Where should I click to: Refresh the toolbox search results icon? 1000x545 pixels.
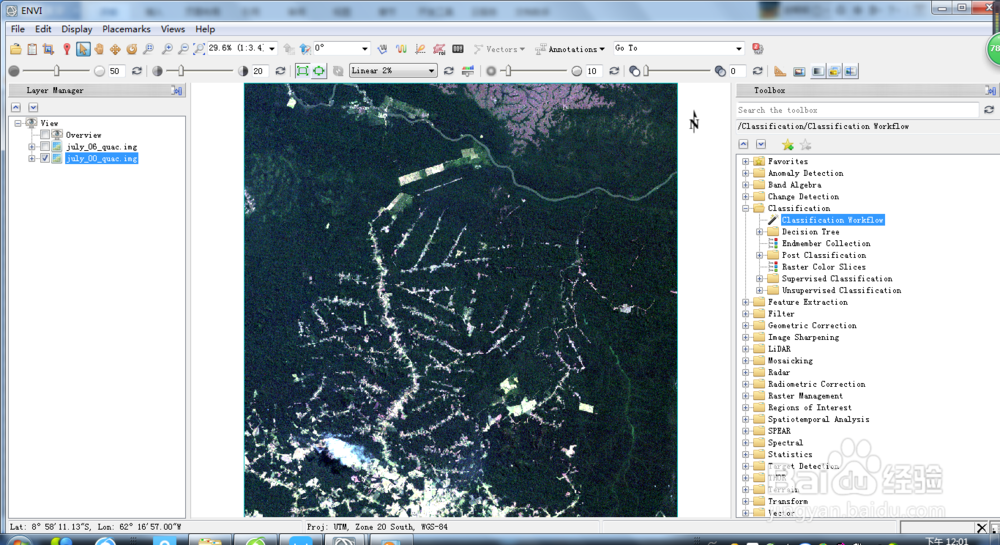pos(989,110)
